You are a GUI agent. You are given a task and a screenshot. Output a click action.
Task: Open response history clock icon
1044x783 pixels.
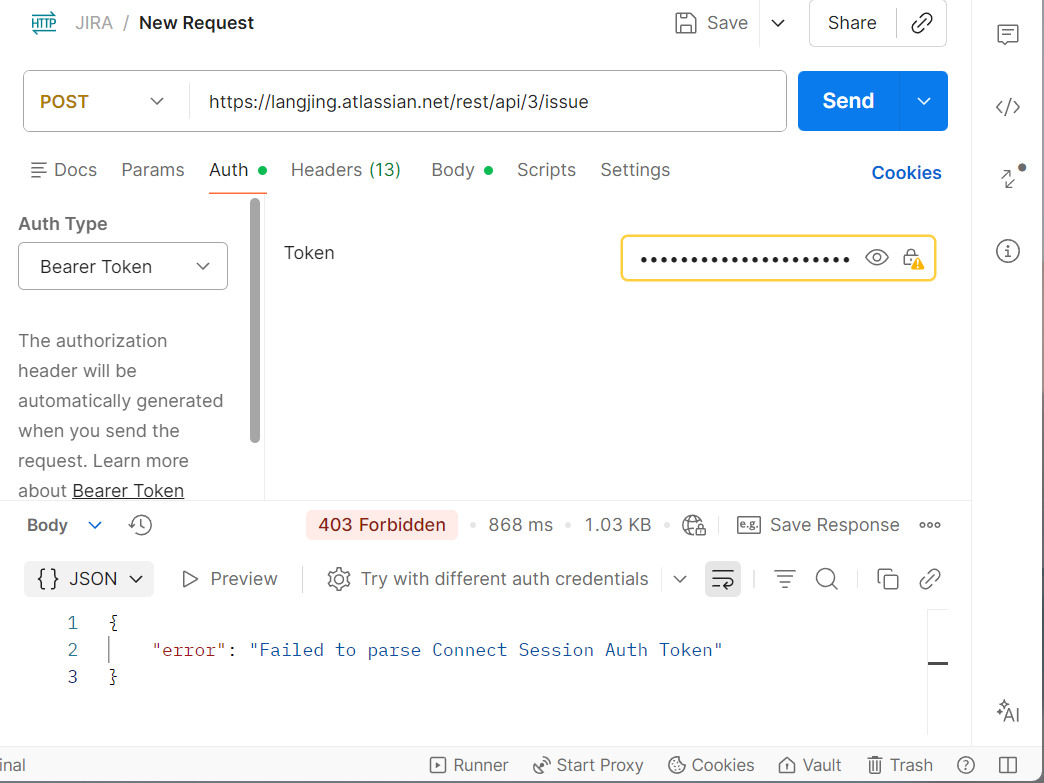click(x=140, y=525)
